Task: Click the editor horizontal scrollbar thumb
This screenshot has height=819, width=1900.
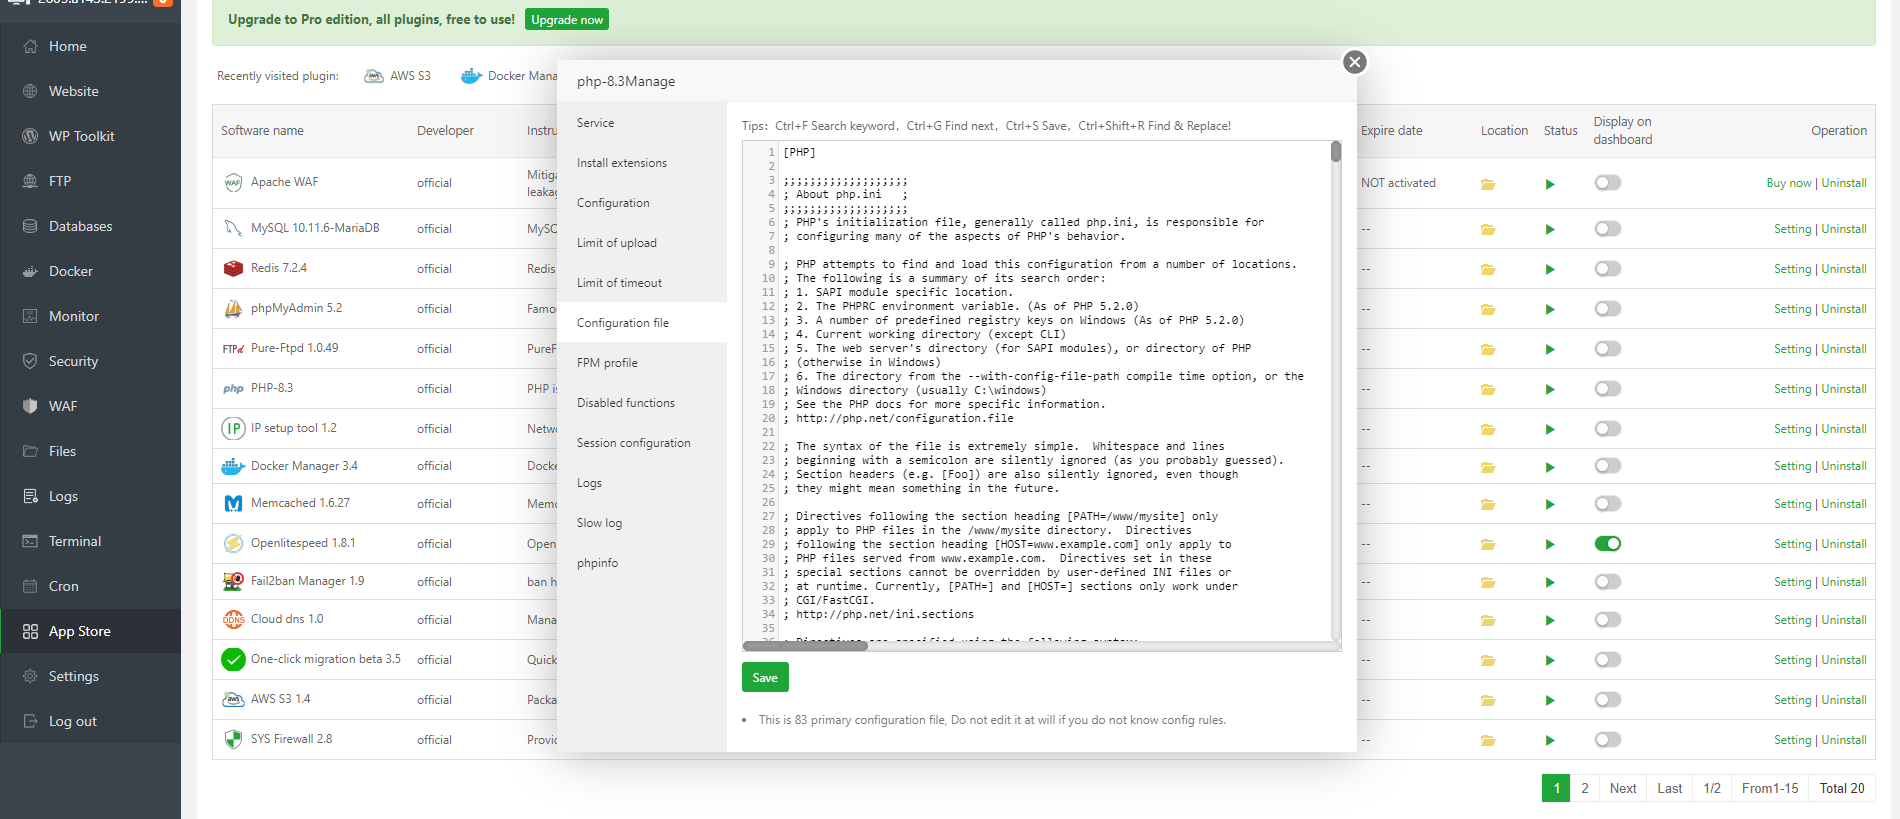Action: pyautogui.click(x=806, y=646)
